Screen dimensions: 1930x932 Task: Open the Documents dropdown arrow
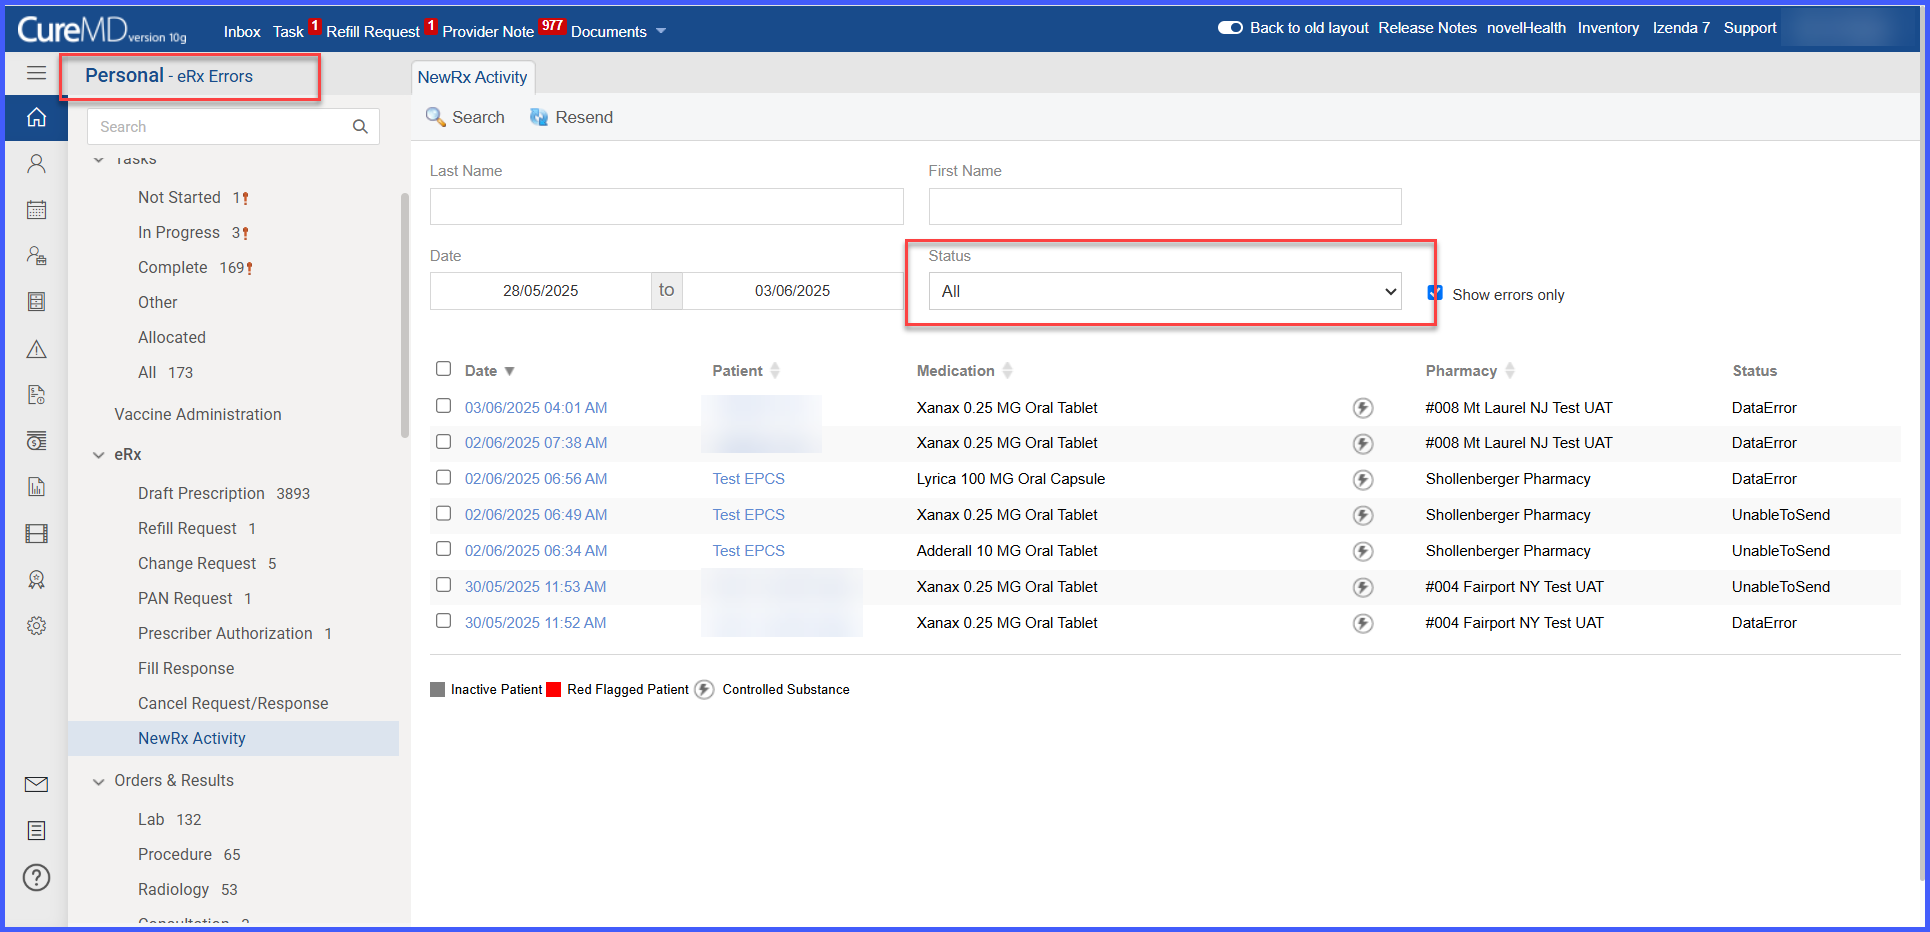[x=661, y=32]
